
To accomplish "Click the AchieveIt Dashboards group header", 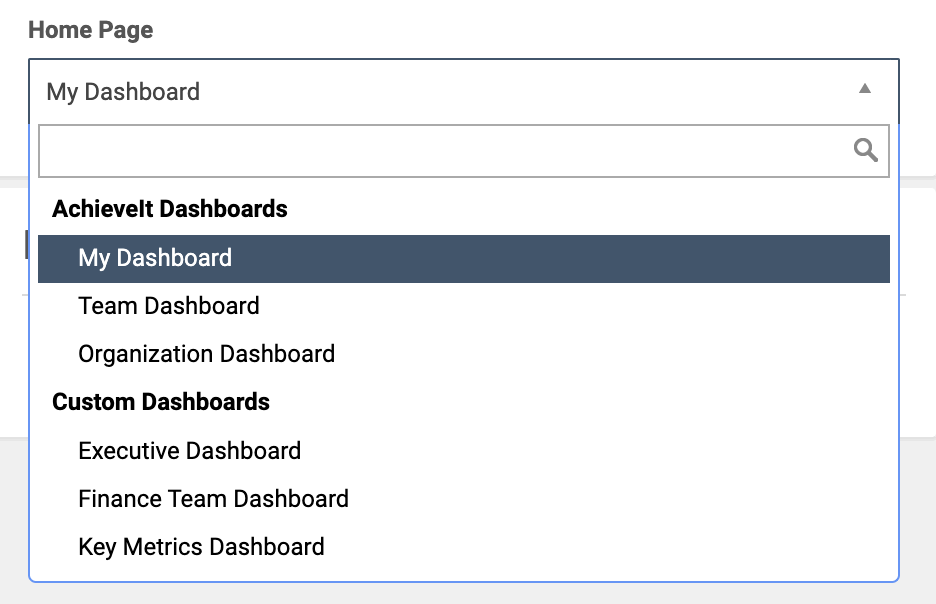I will (x=170, y=209).
